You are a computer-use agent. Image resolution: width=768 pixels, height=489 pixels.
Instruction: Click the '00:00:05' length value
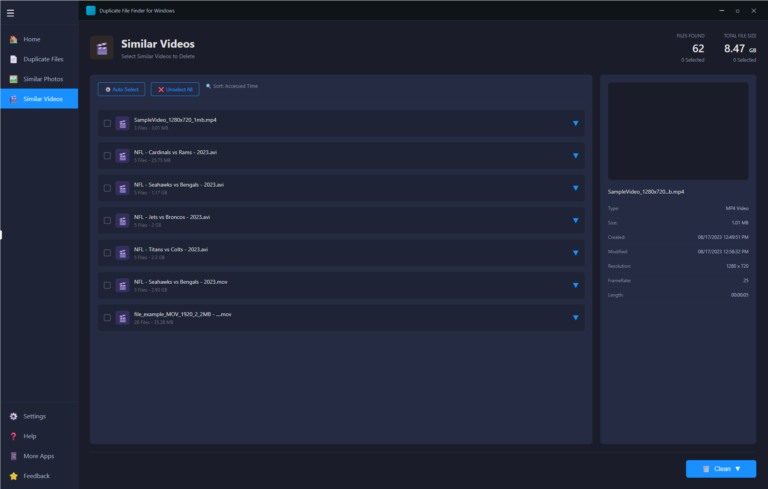click(x=740, y=295)
